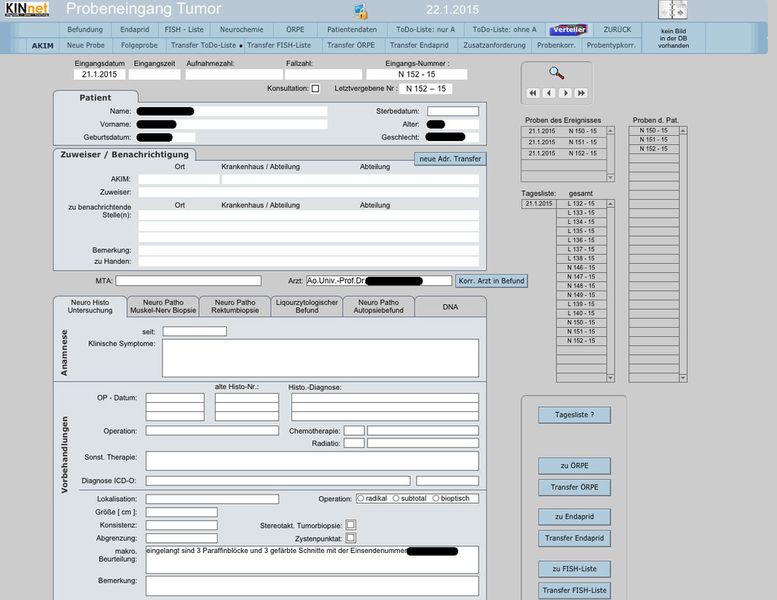This screenshot has height=600, width=777.
Task: Click the Klinische Symptome text area
Action: (320, 358)
